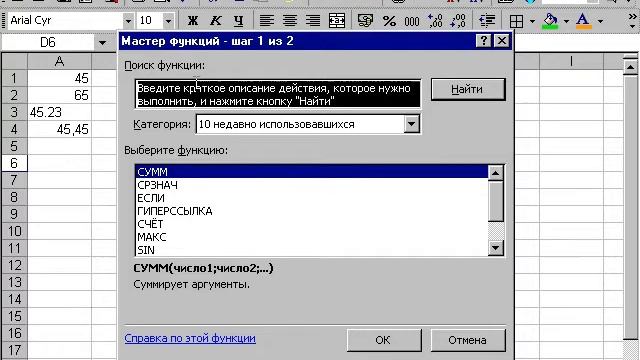Click the function search description field

pos(278,94)
